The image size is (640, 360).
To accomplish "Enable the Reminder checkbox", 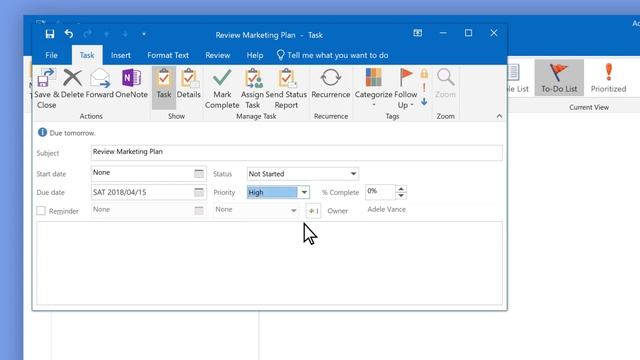I will [41, 211].
